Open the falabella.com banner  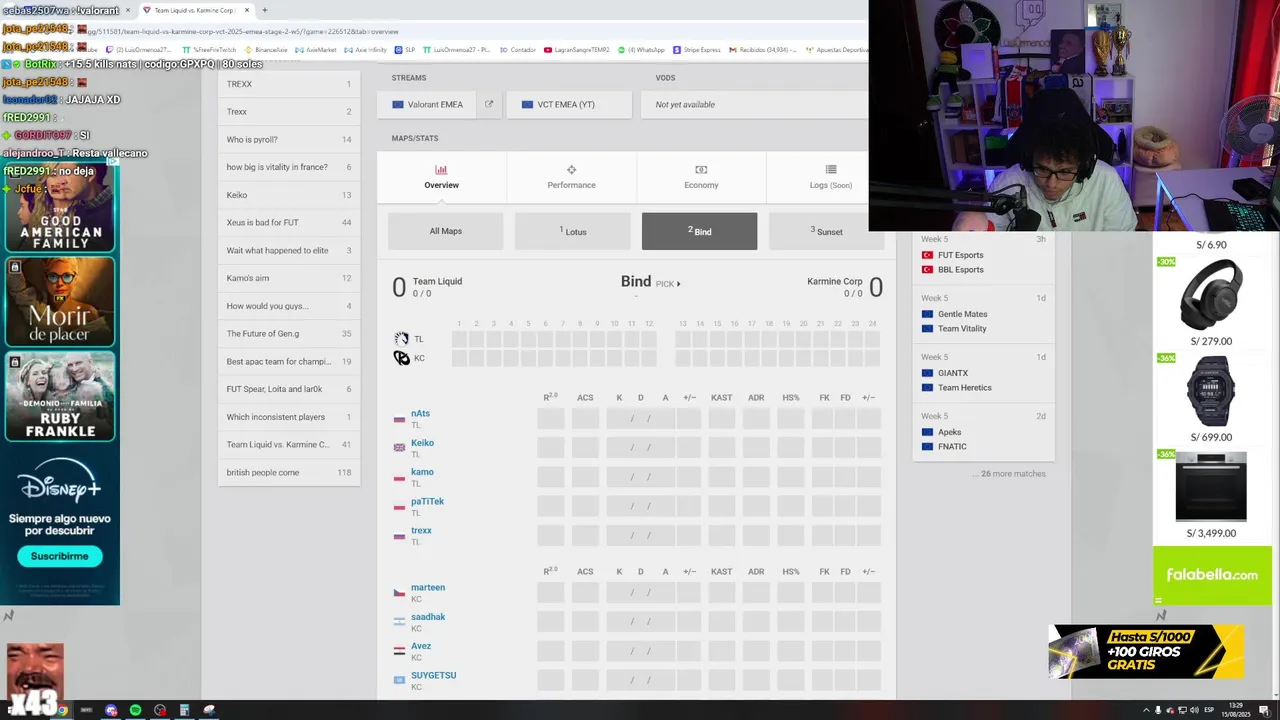(1212, 575)
